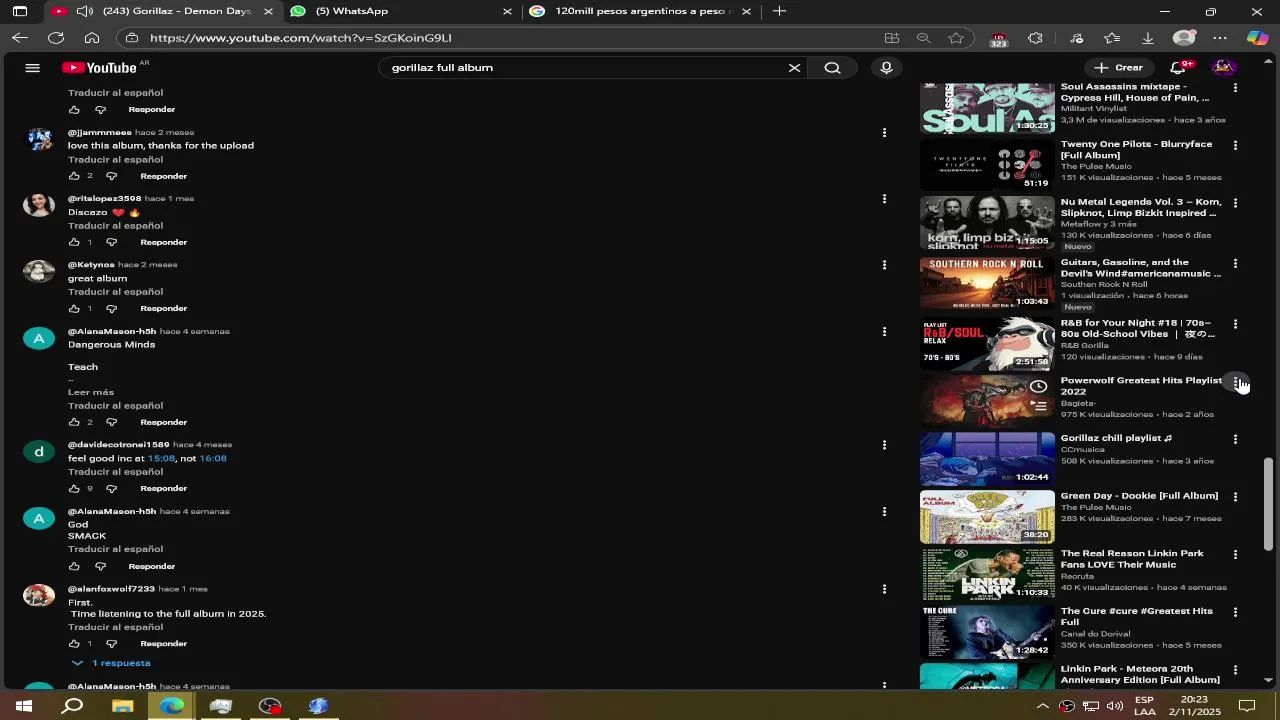Open the Soul Assassins mixtape thumbnail
Viewport: 1280px width, 720px height.
[987, 108]
